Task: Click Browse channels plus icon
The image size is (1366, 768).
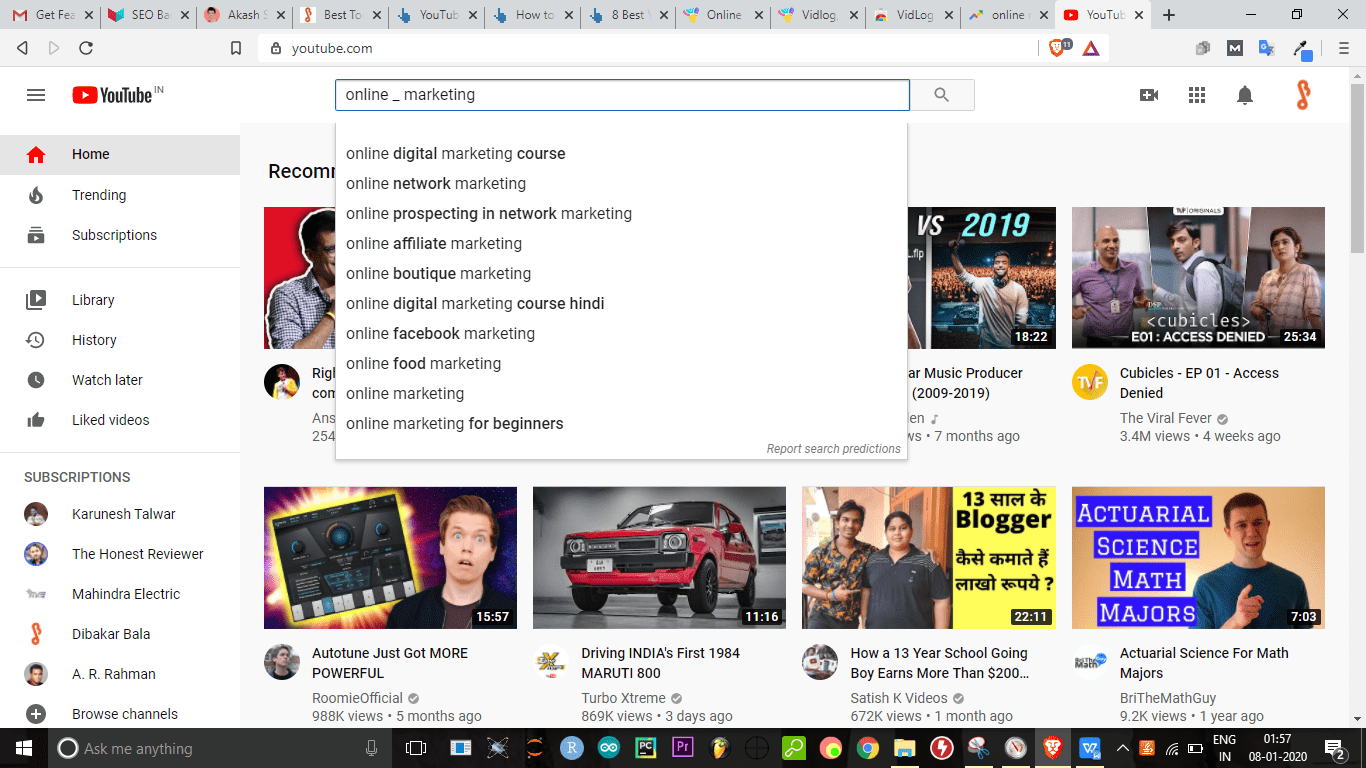Action: [36, 714]
